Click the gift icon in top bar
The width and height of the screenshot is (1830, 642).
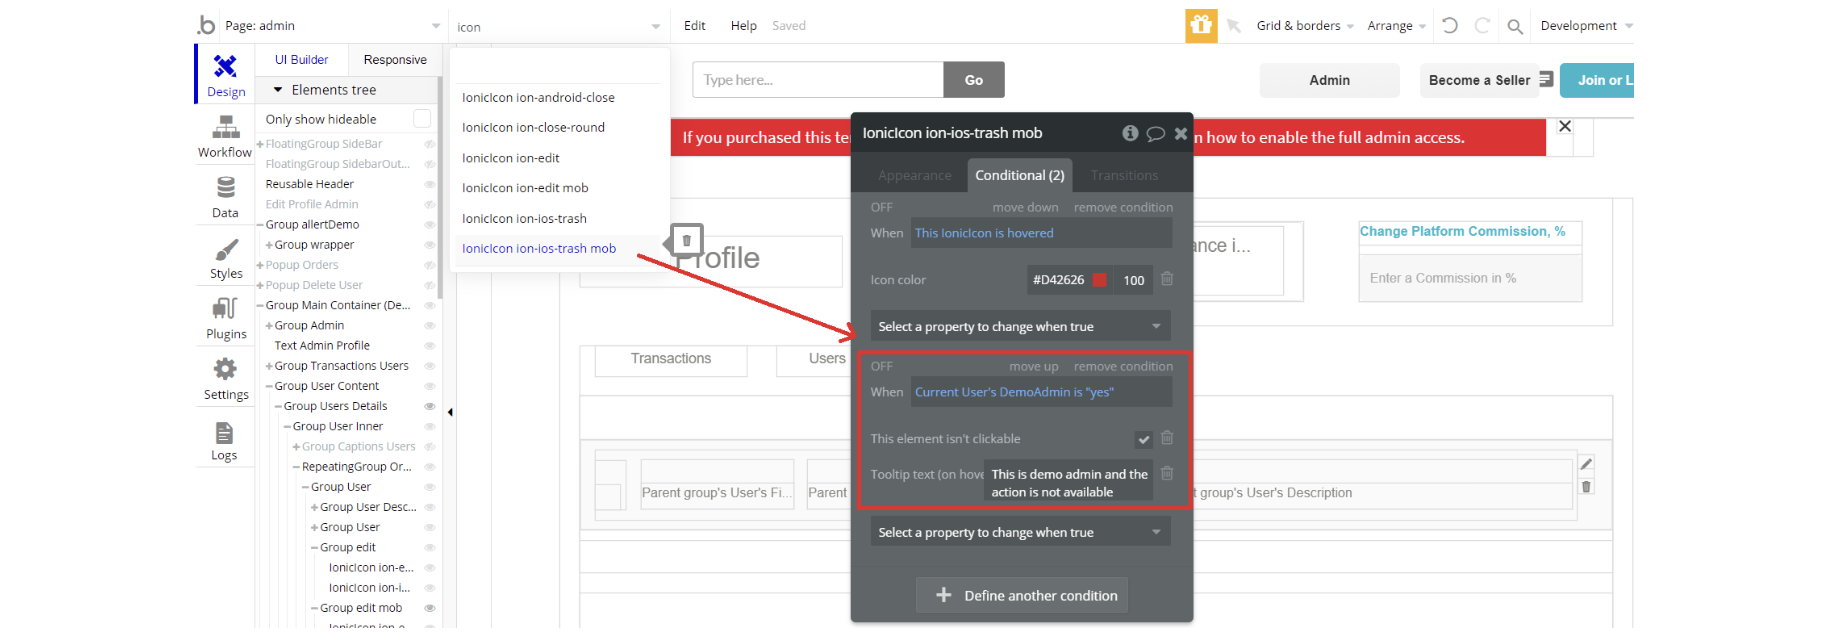pos(1201,26)
